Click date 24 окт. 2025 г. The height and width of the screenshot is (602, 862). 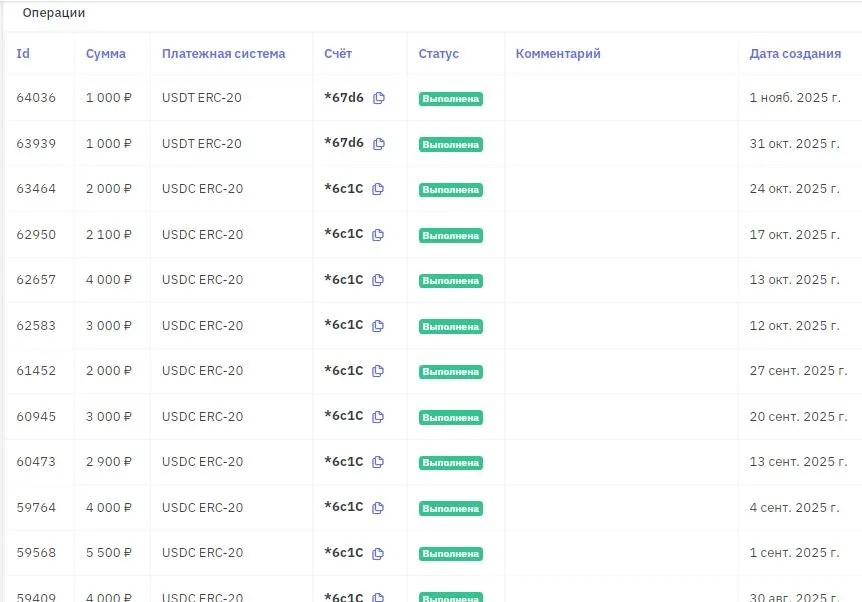(794, 189)
